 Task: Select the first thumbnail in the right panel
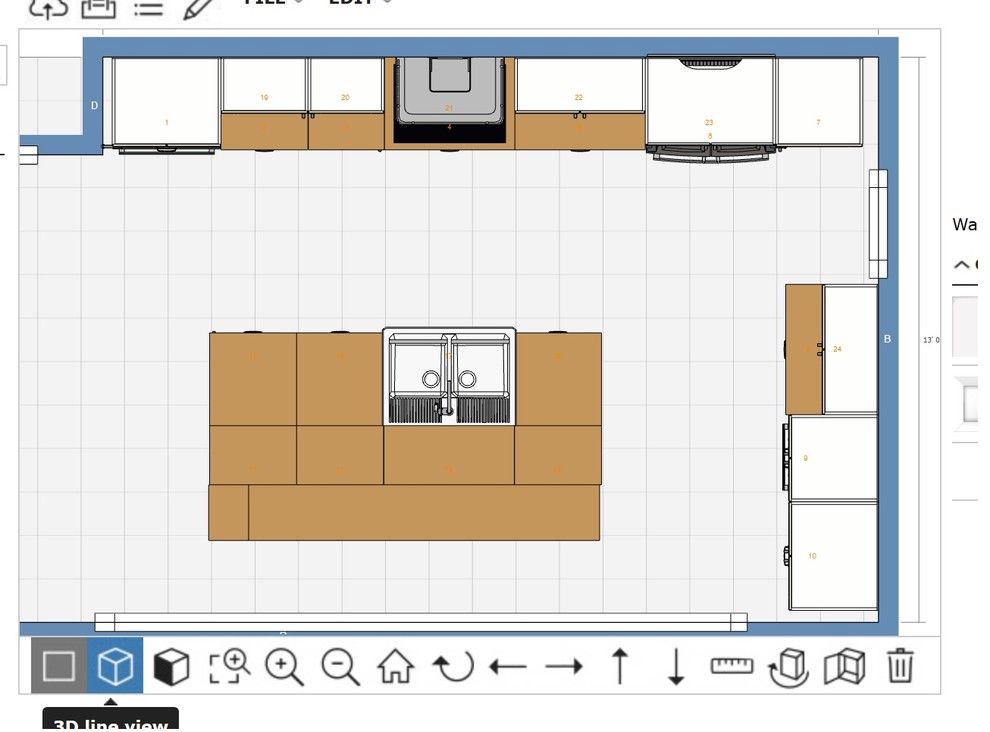(965, 327)
